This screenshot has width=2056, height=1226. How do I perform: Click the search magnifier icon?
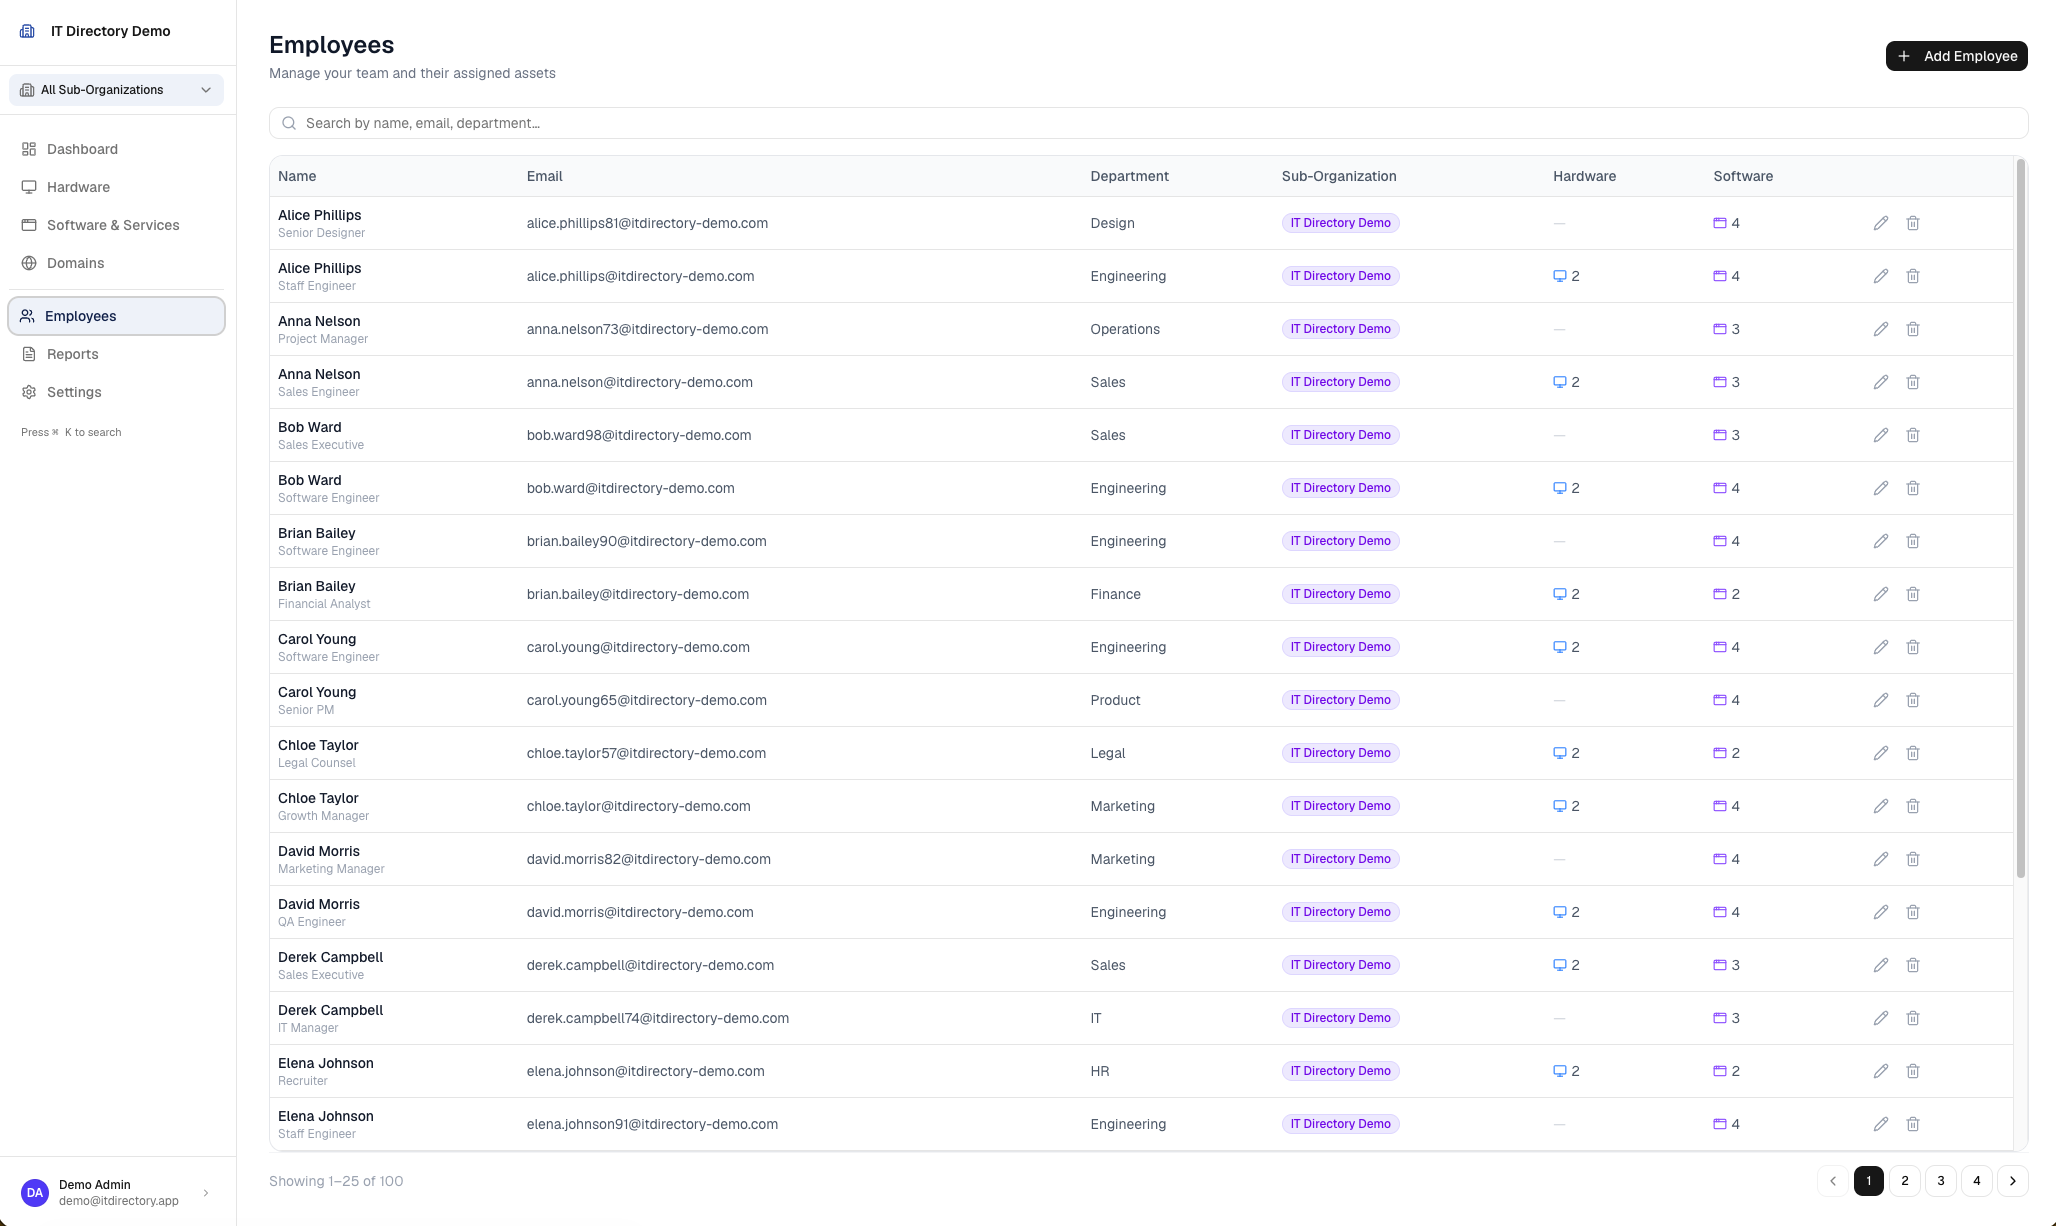[289, 123]
